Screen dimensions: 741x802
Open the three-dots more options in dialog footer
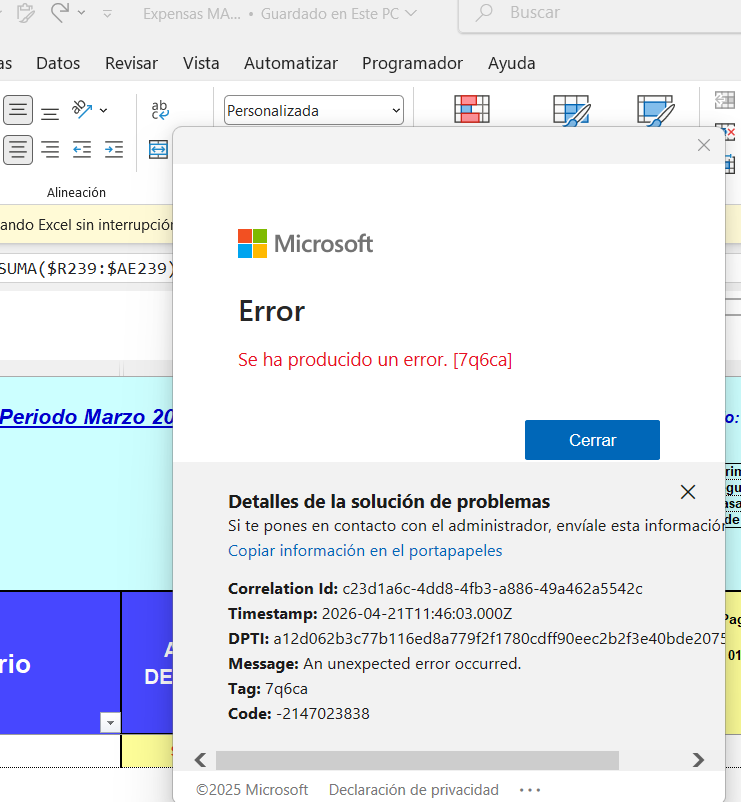pos(530,790)
